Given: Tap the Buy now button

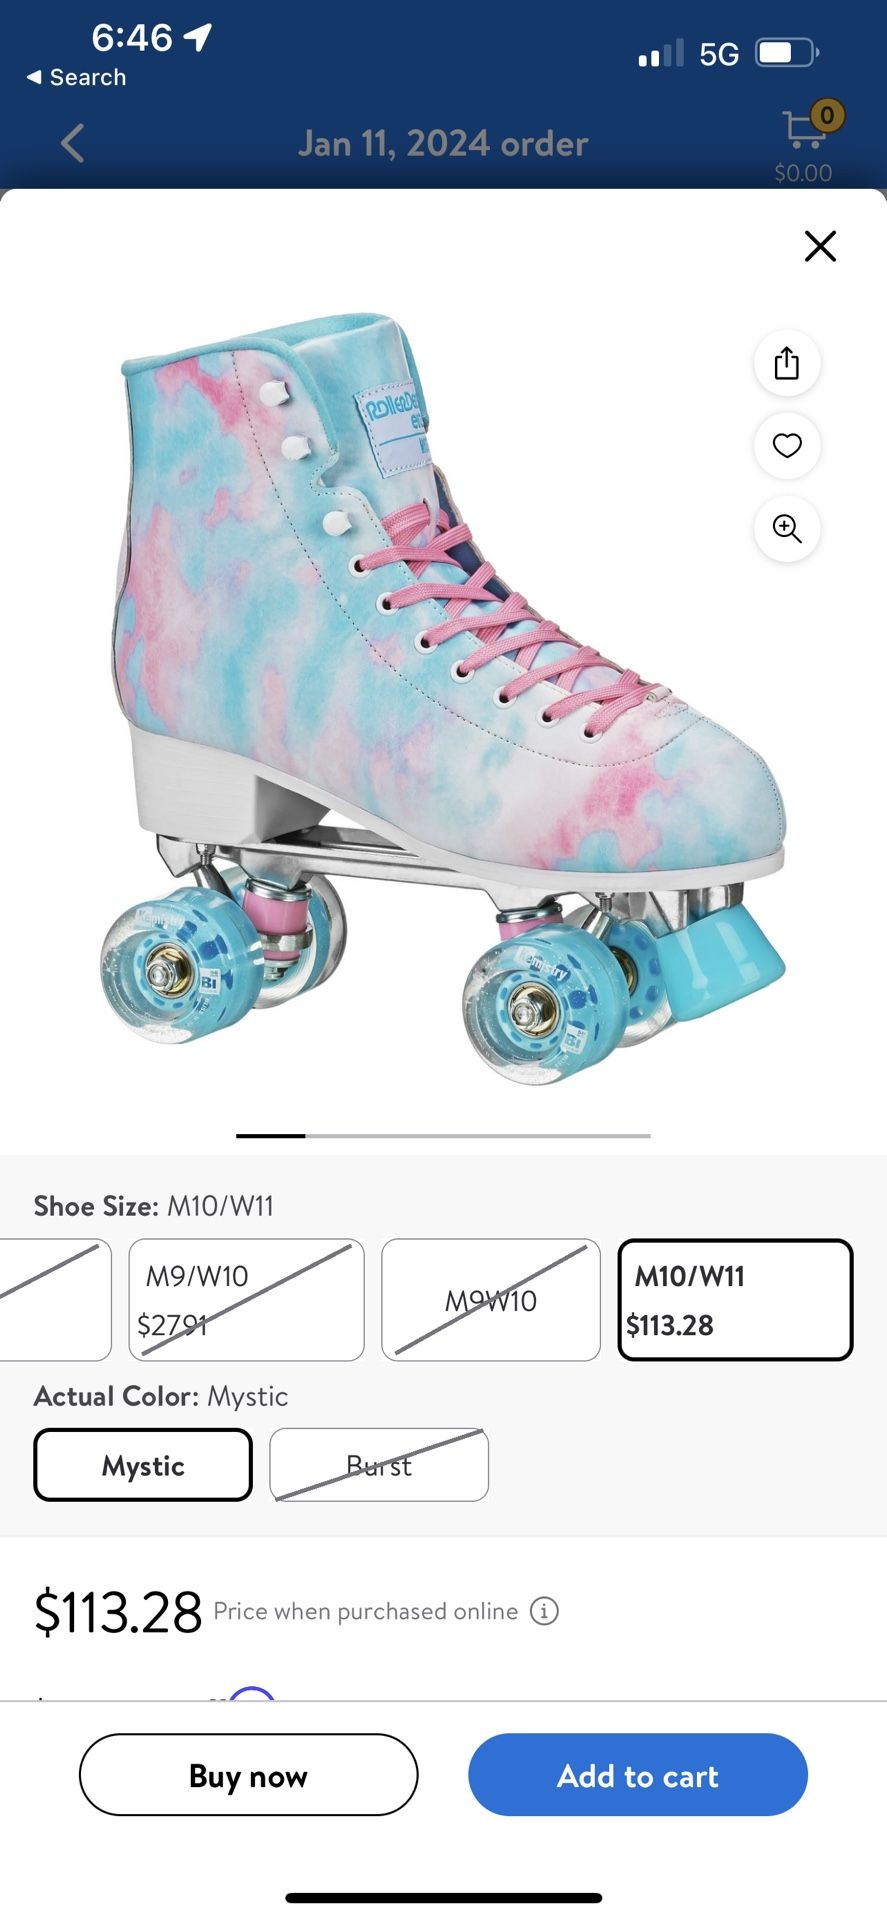Looking at the screenshot, I should [x=248, y=1775].
